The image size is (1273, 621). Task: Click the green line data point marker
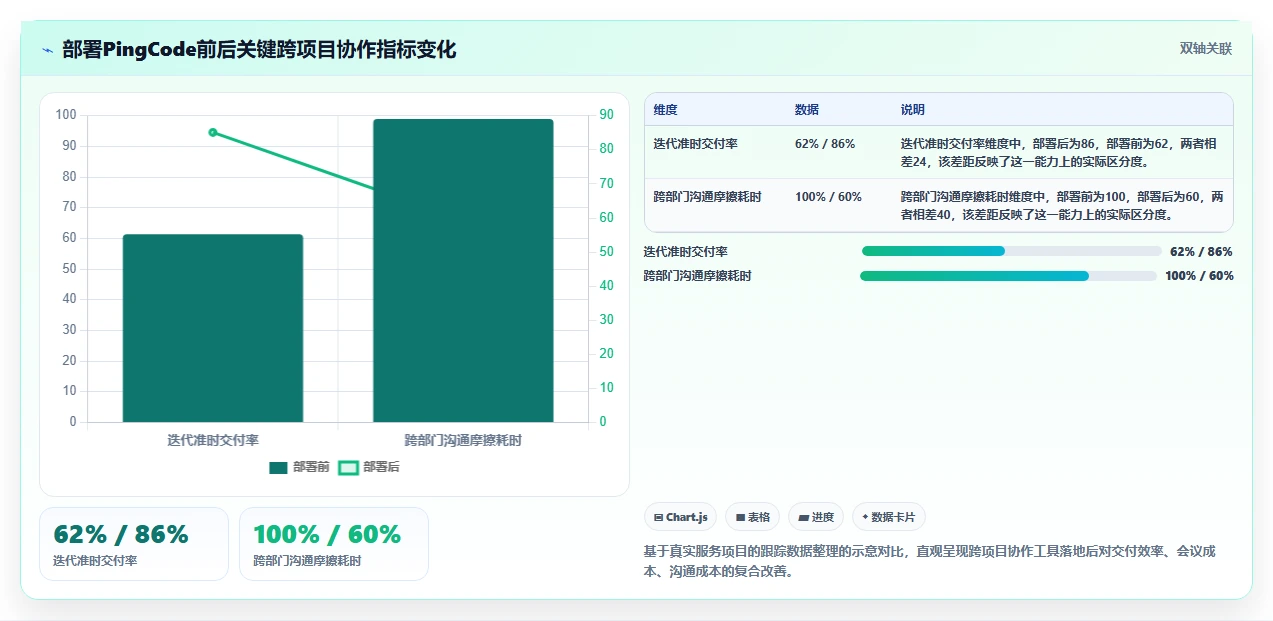213,132
